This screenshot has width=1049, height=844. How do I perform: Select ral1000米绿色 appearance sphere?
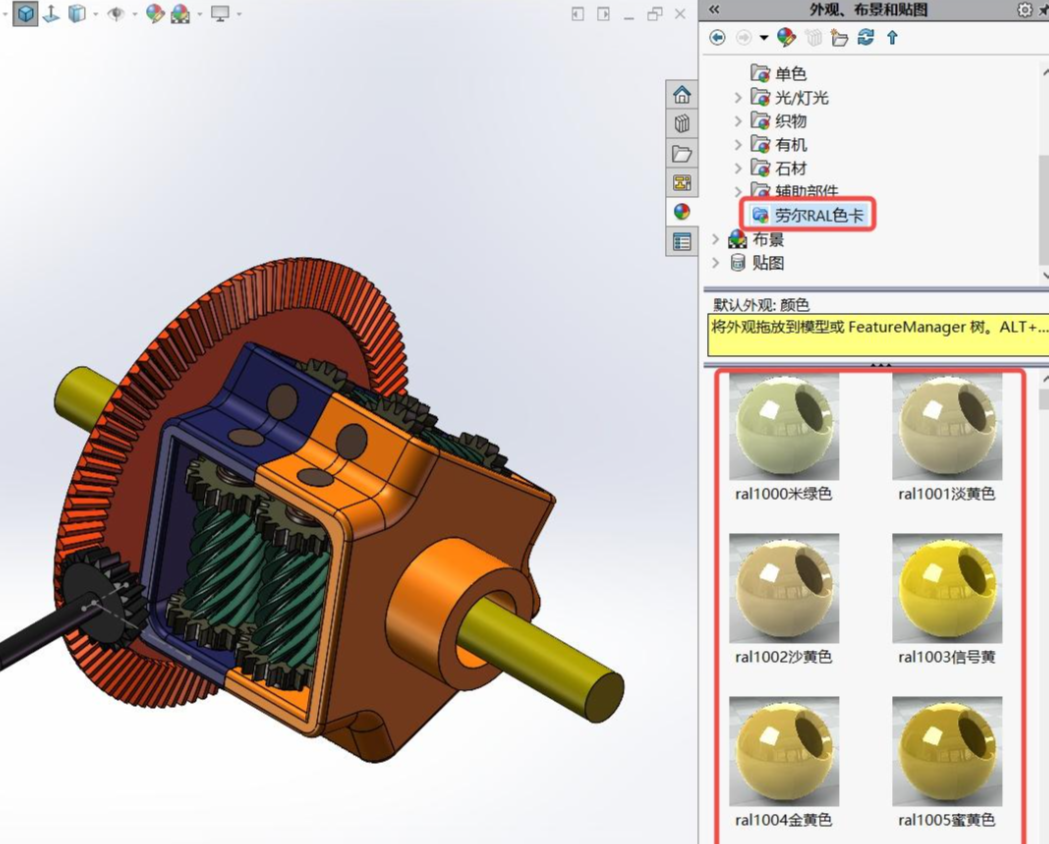tap(784, 426)
